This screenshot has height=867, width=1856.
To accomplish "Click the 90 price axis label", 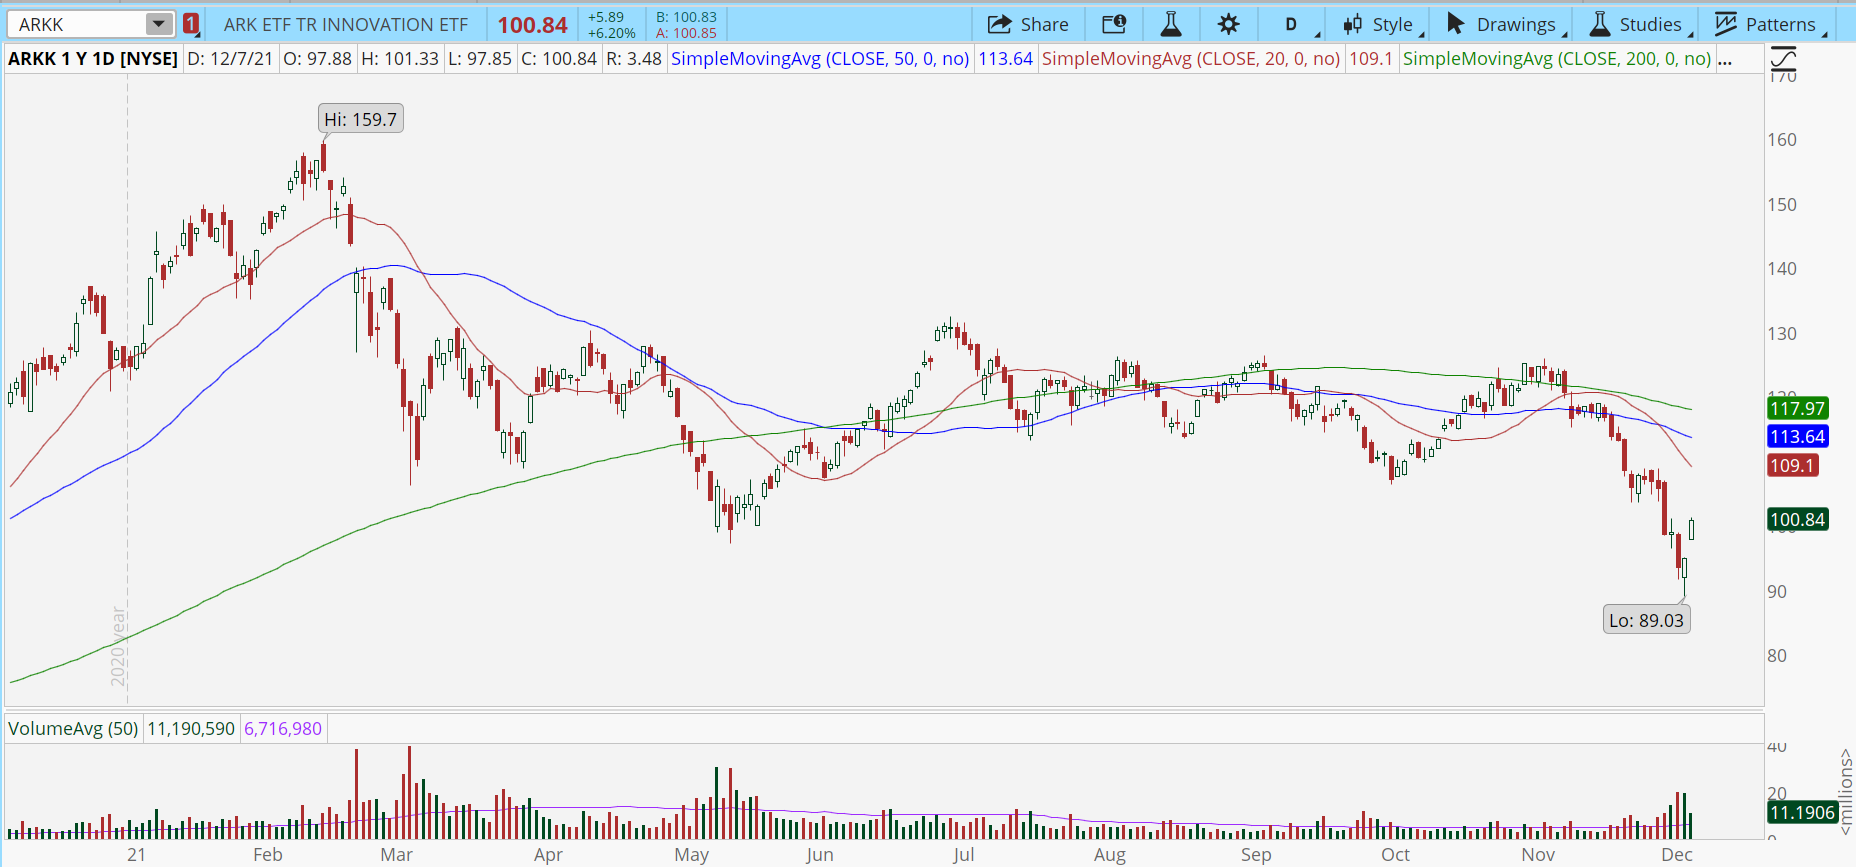I will tap(1777, 592).
